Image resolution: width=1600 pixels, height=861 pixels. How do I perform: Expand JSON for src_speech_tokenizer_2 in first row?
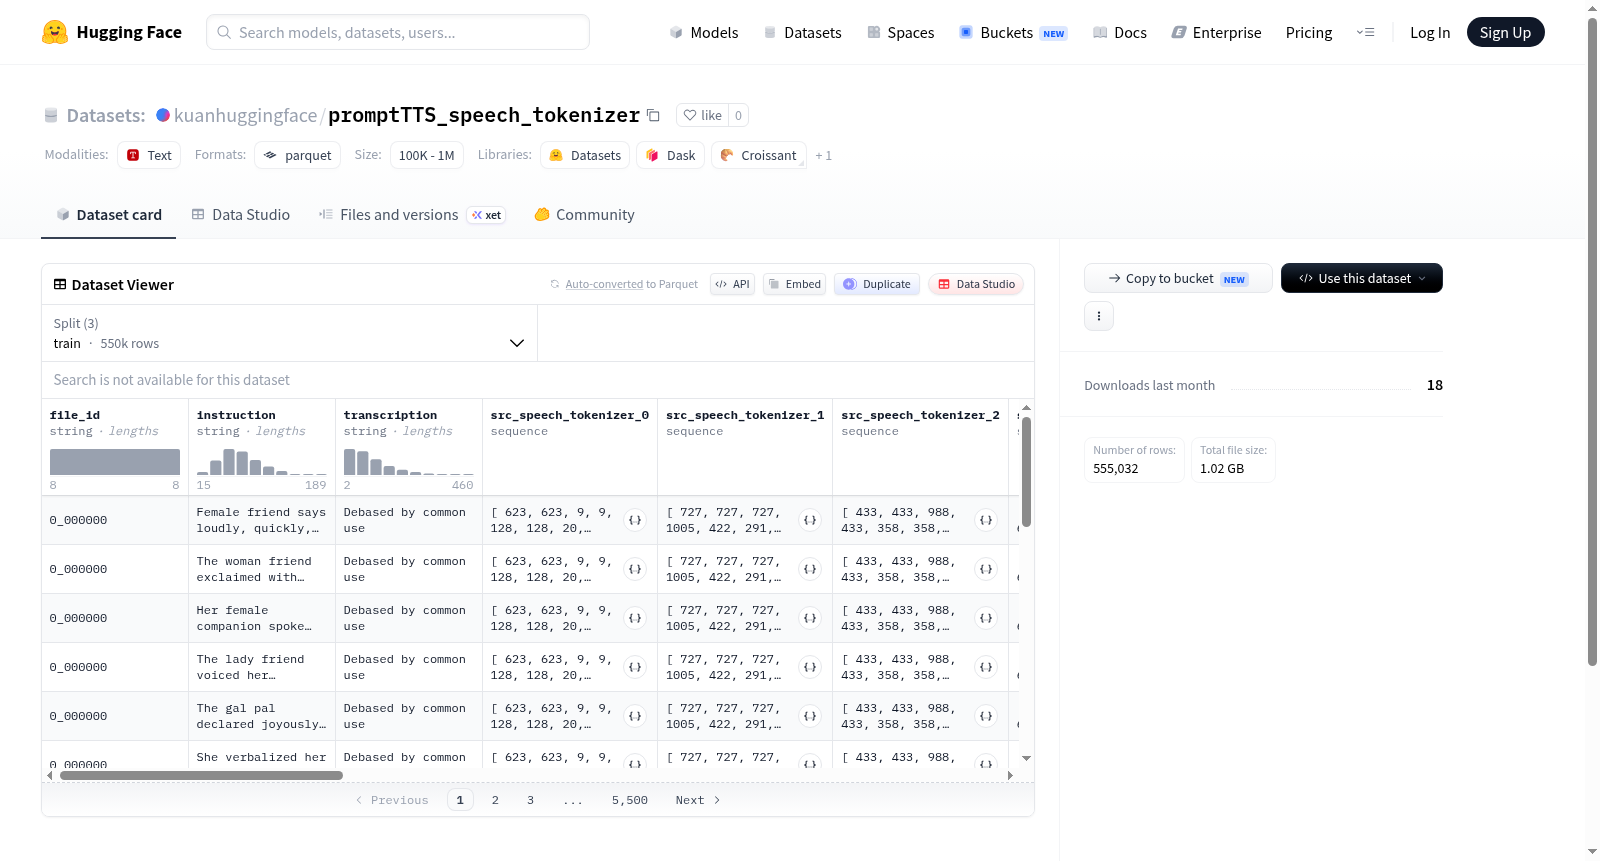(x=986, y=520)
